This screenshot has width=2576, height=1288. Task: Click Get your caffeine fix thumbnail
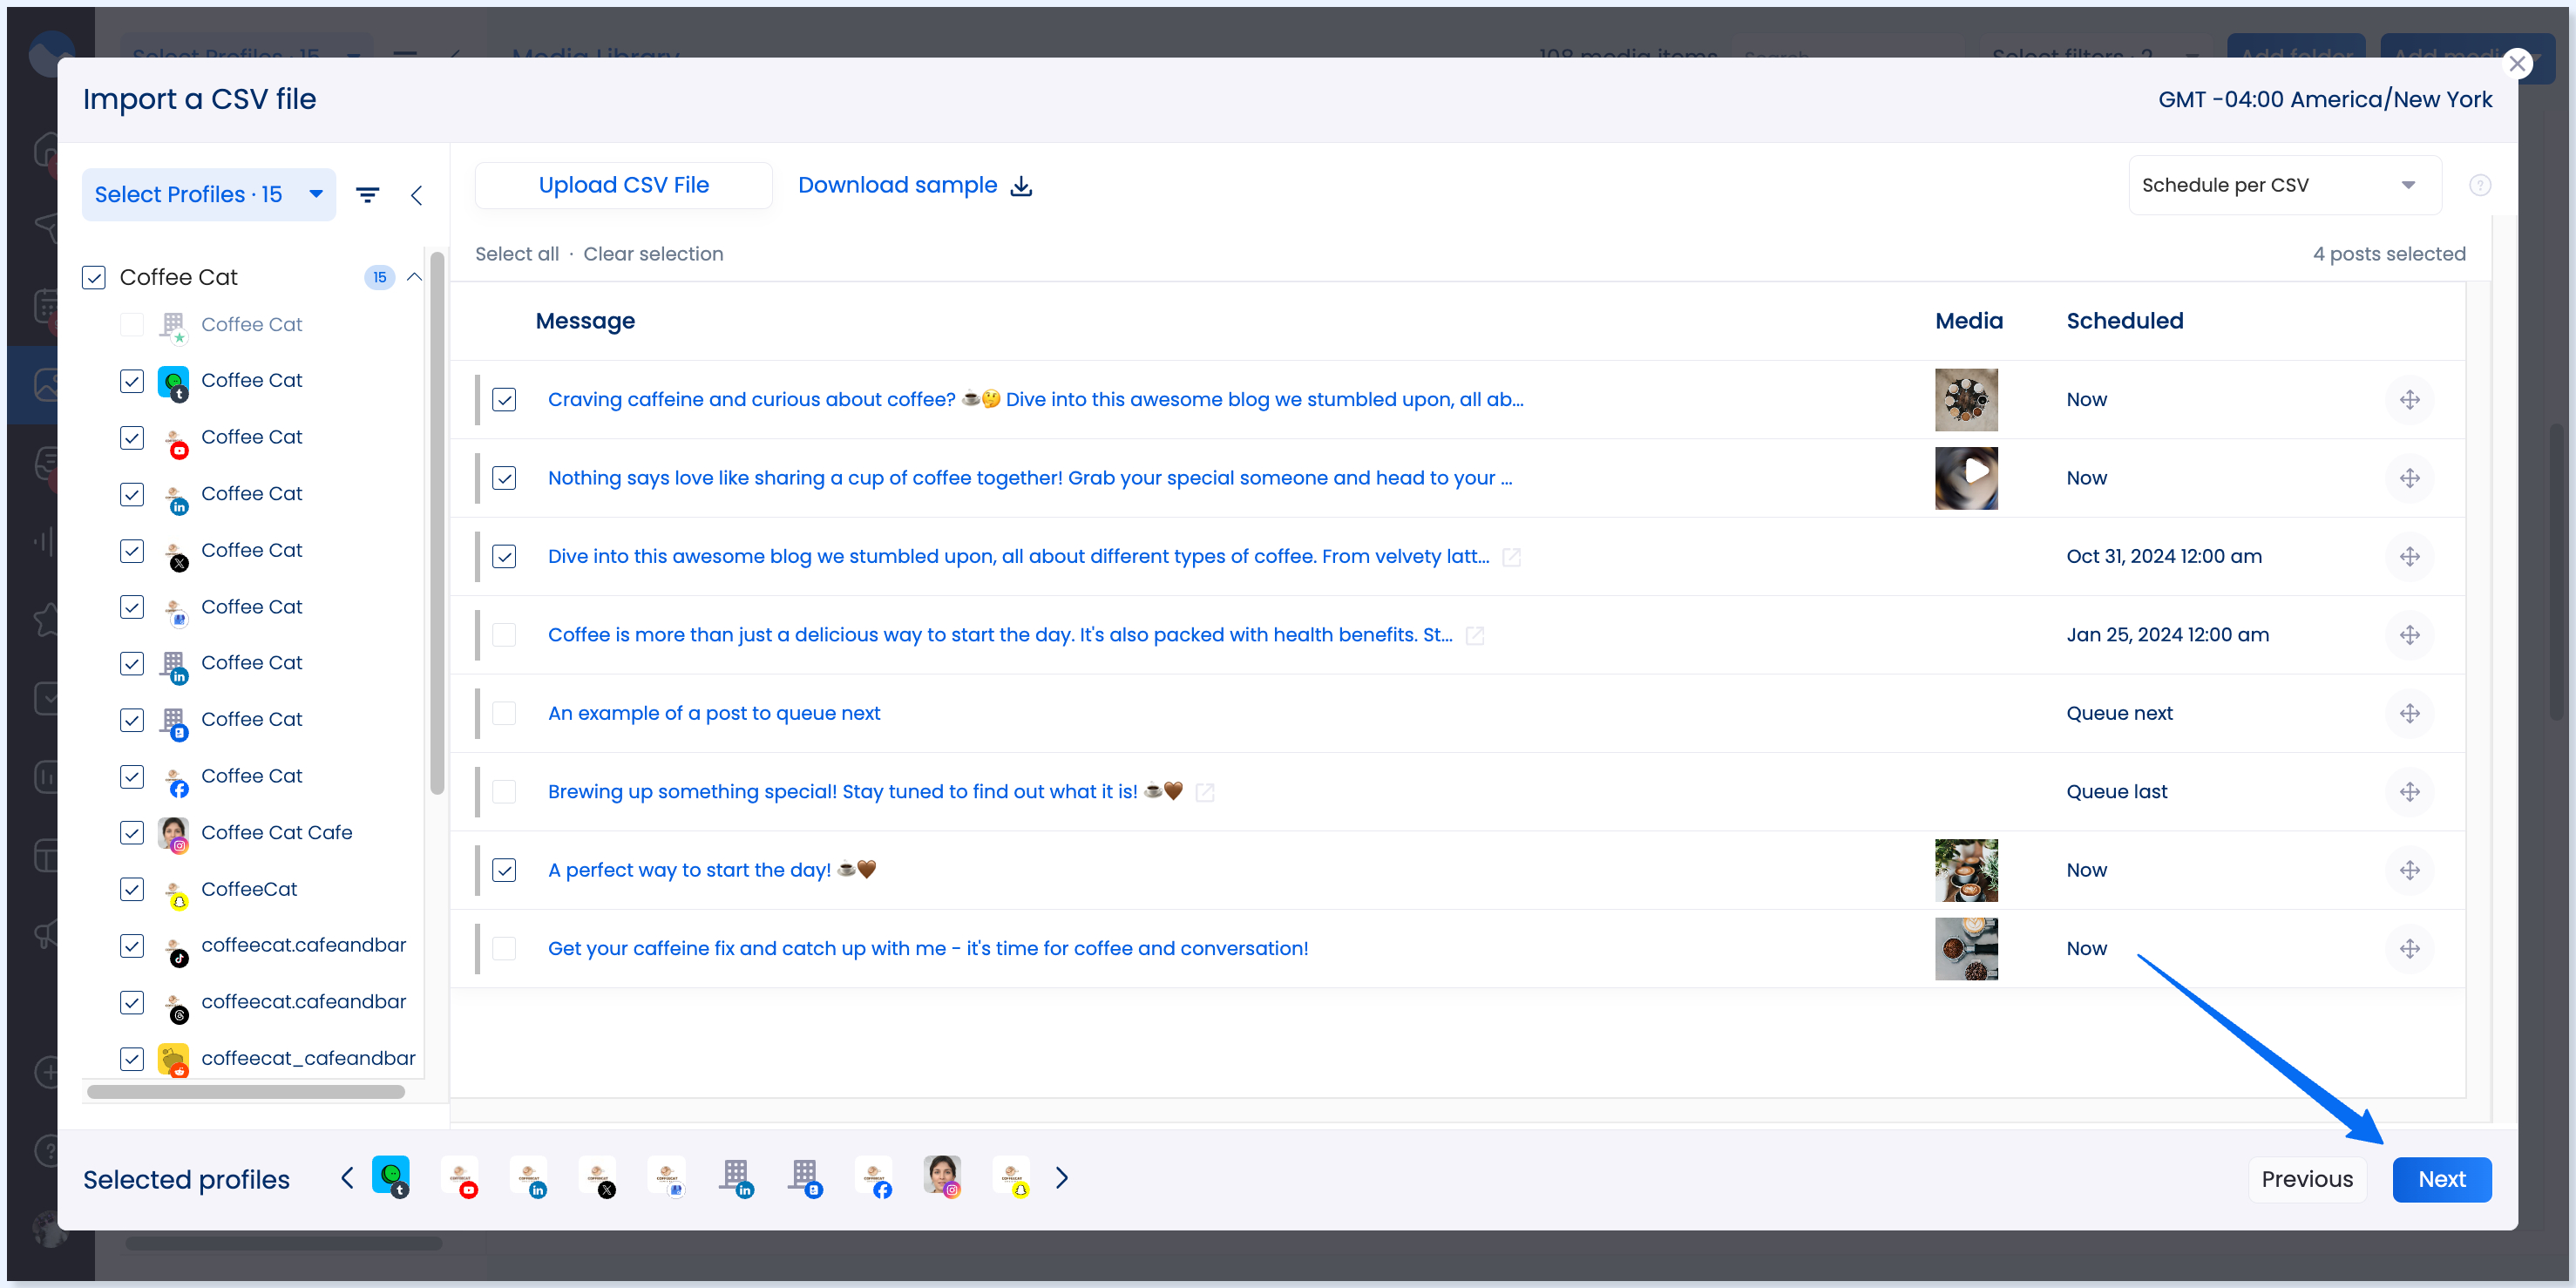(1966, 949)
